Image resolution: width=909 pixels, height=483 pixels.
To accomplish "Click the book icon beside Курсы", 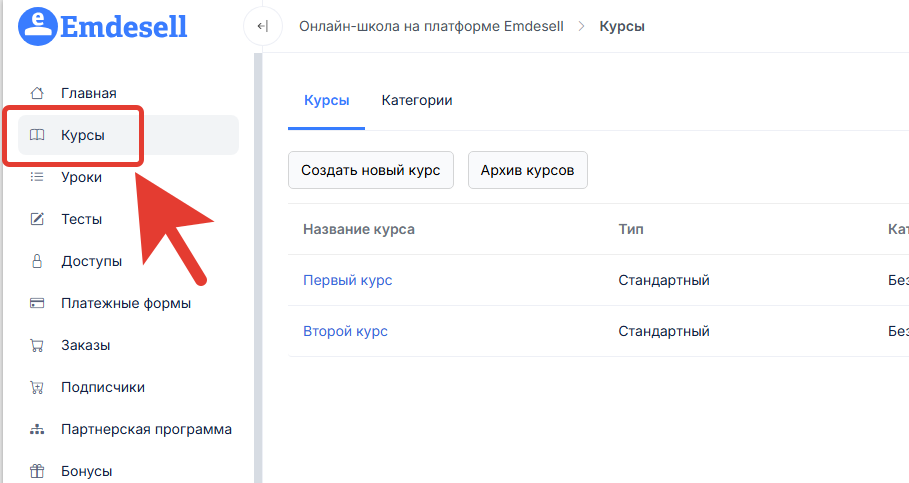I will 37,135.
